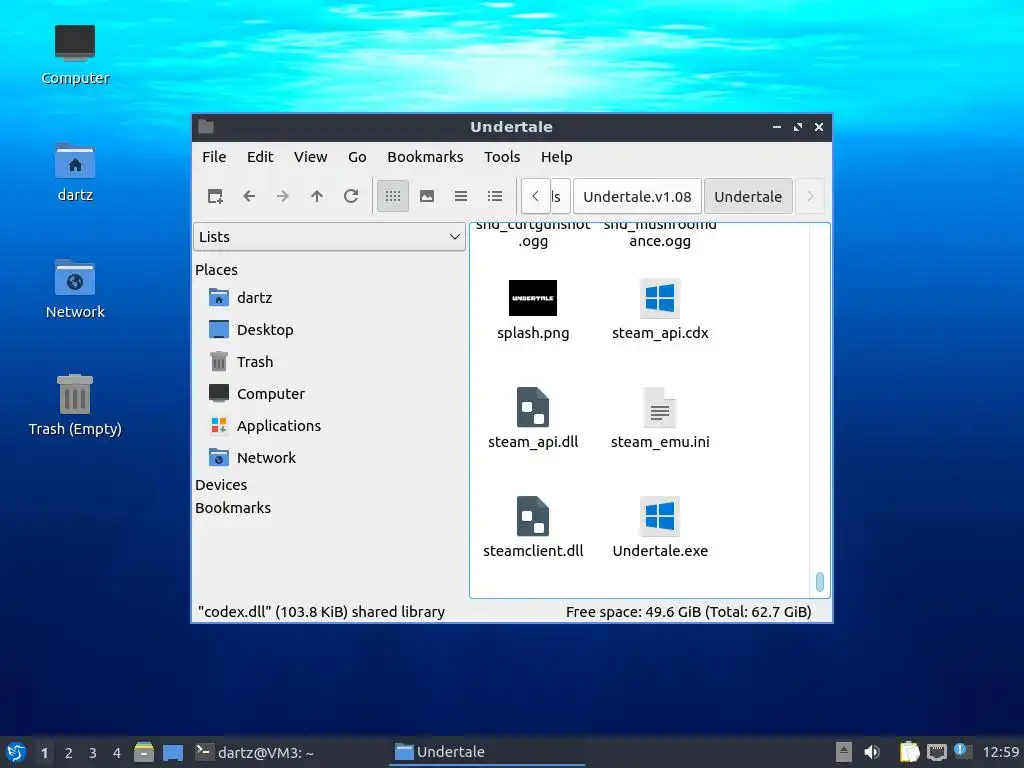Screen dimensions: 1024x768
Task: Open the volume control tray icon
Action: (872, 752)
